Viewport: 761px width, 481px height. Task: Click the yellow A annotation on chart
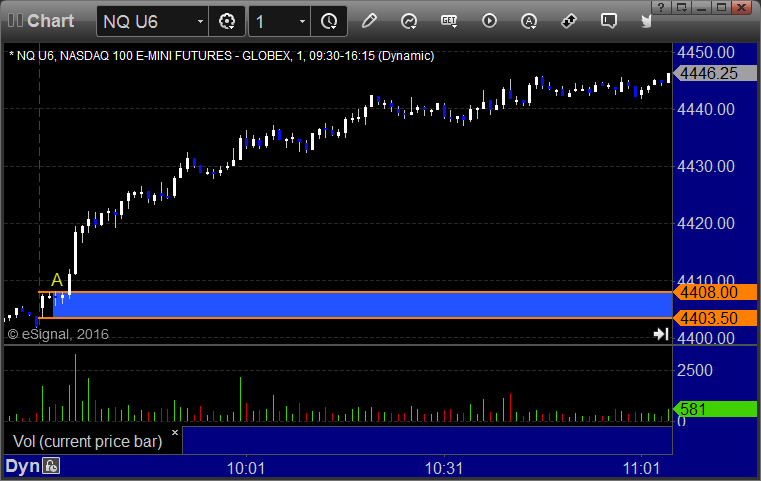coord(57,280)
